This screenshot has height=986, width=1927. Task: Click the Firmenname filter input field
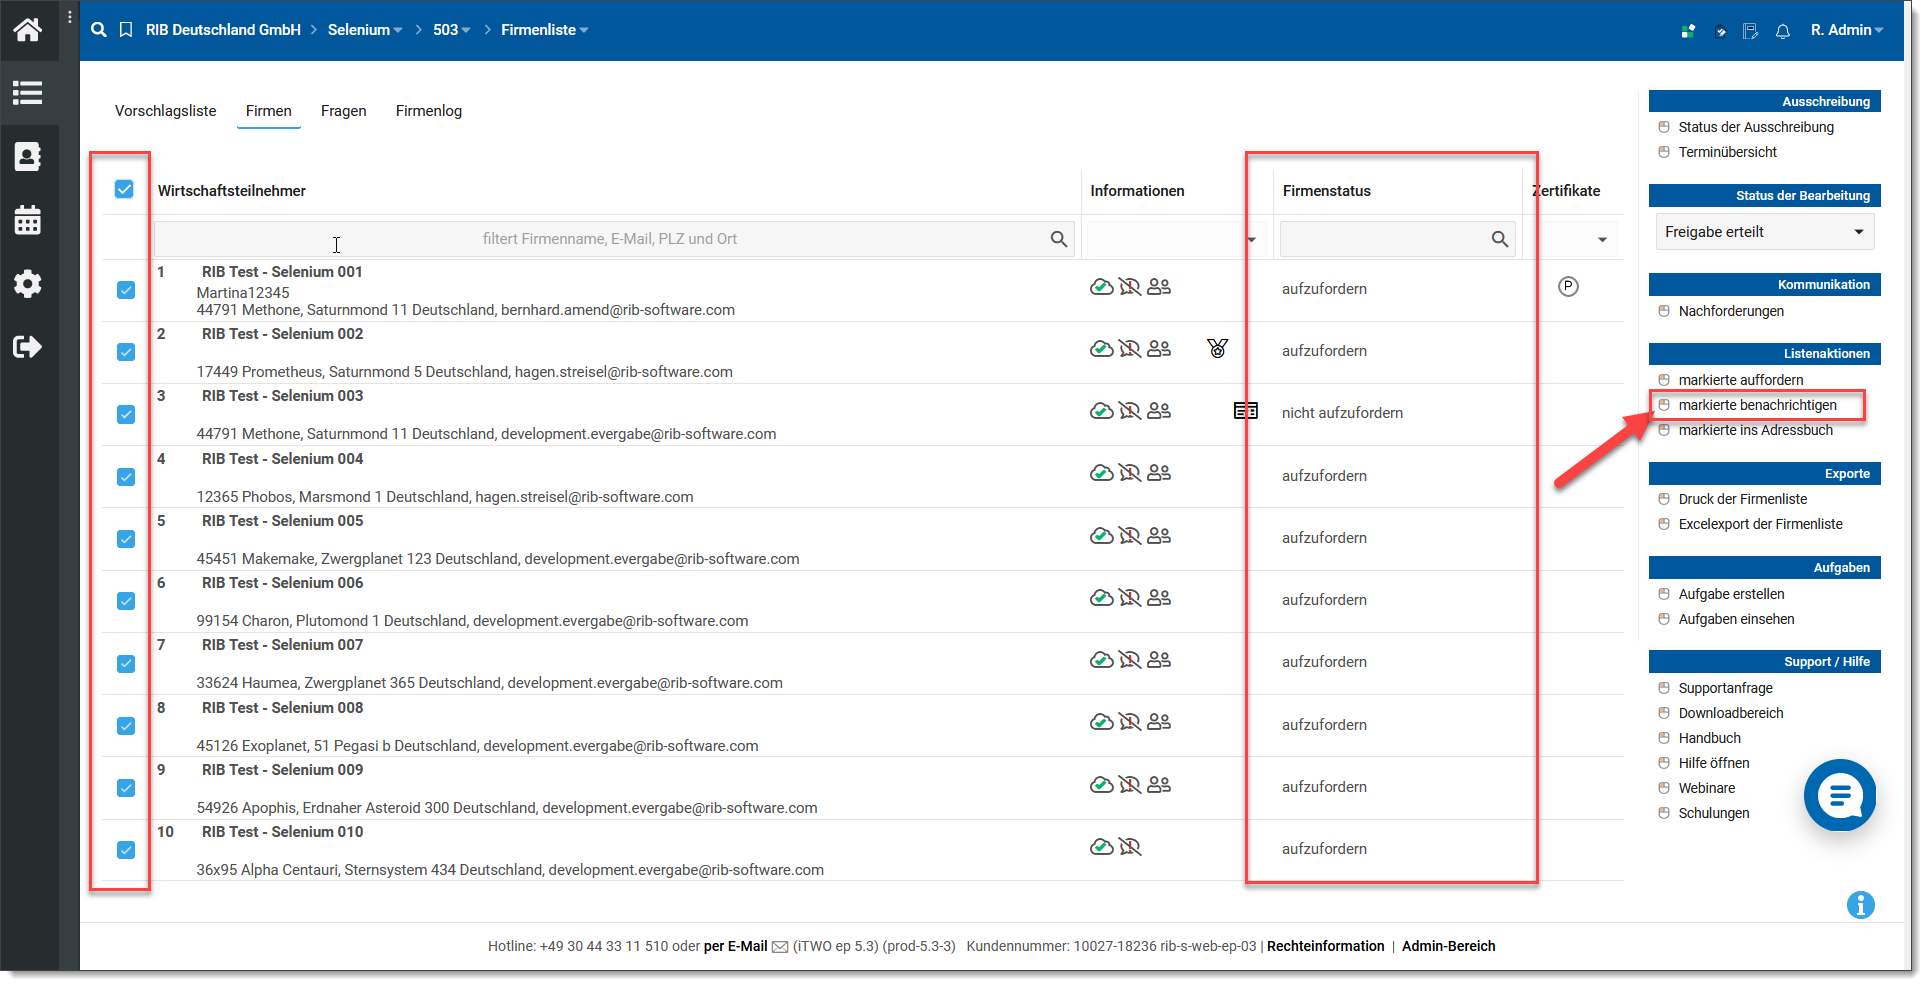pyautogui.click(x=614, y=239)
